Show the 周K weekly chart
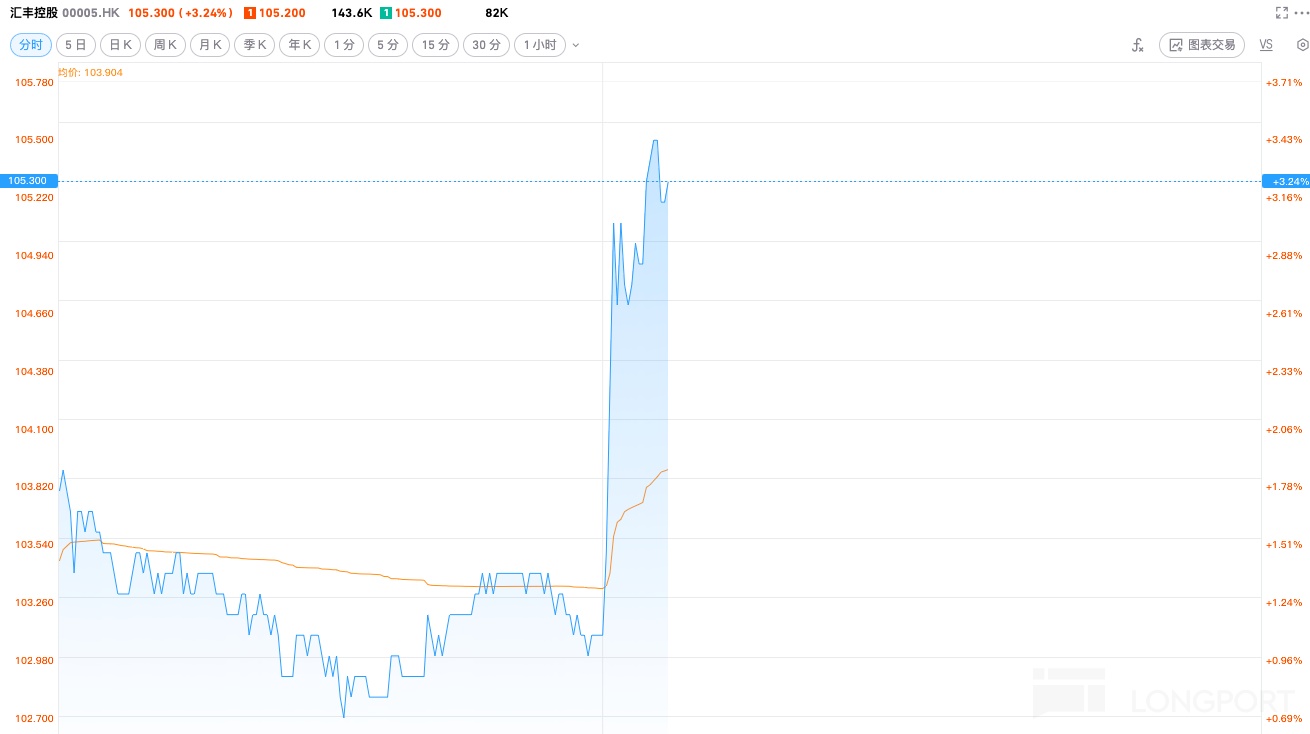The height and width of the screenshot is (734, 1310). pos(165,45)
